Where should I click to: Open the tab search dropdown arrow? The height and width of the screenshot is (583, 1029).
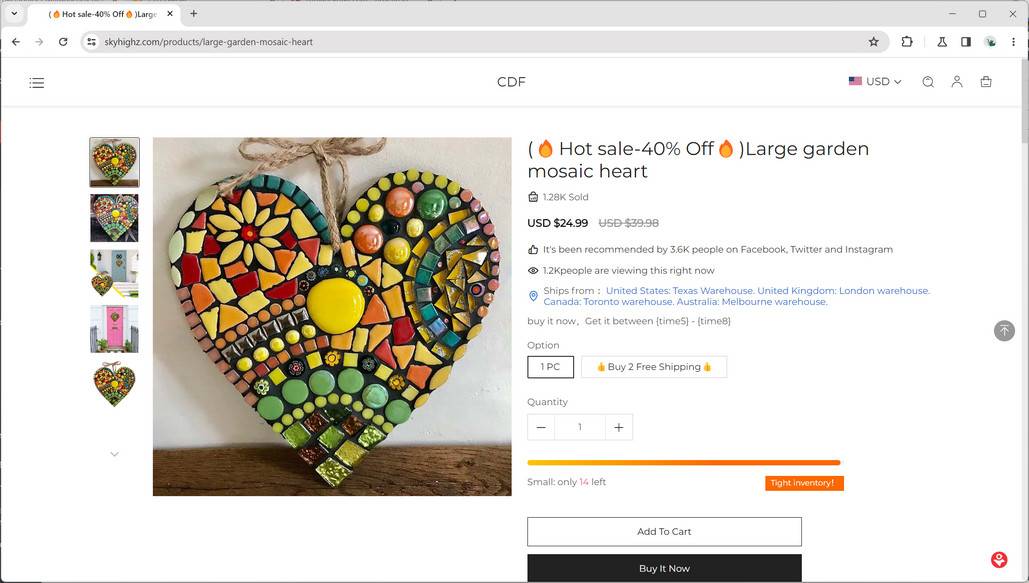(14, 14)
